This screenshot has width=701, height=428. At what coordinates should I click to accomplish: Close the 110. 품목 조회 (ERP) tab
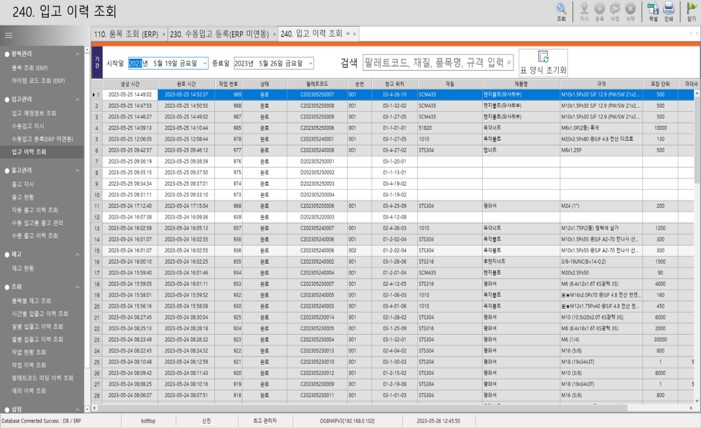pyautogui.click(x=164, y=34)
